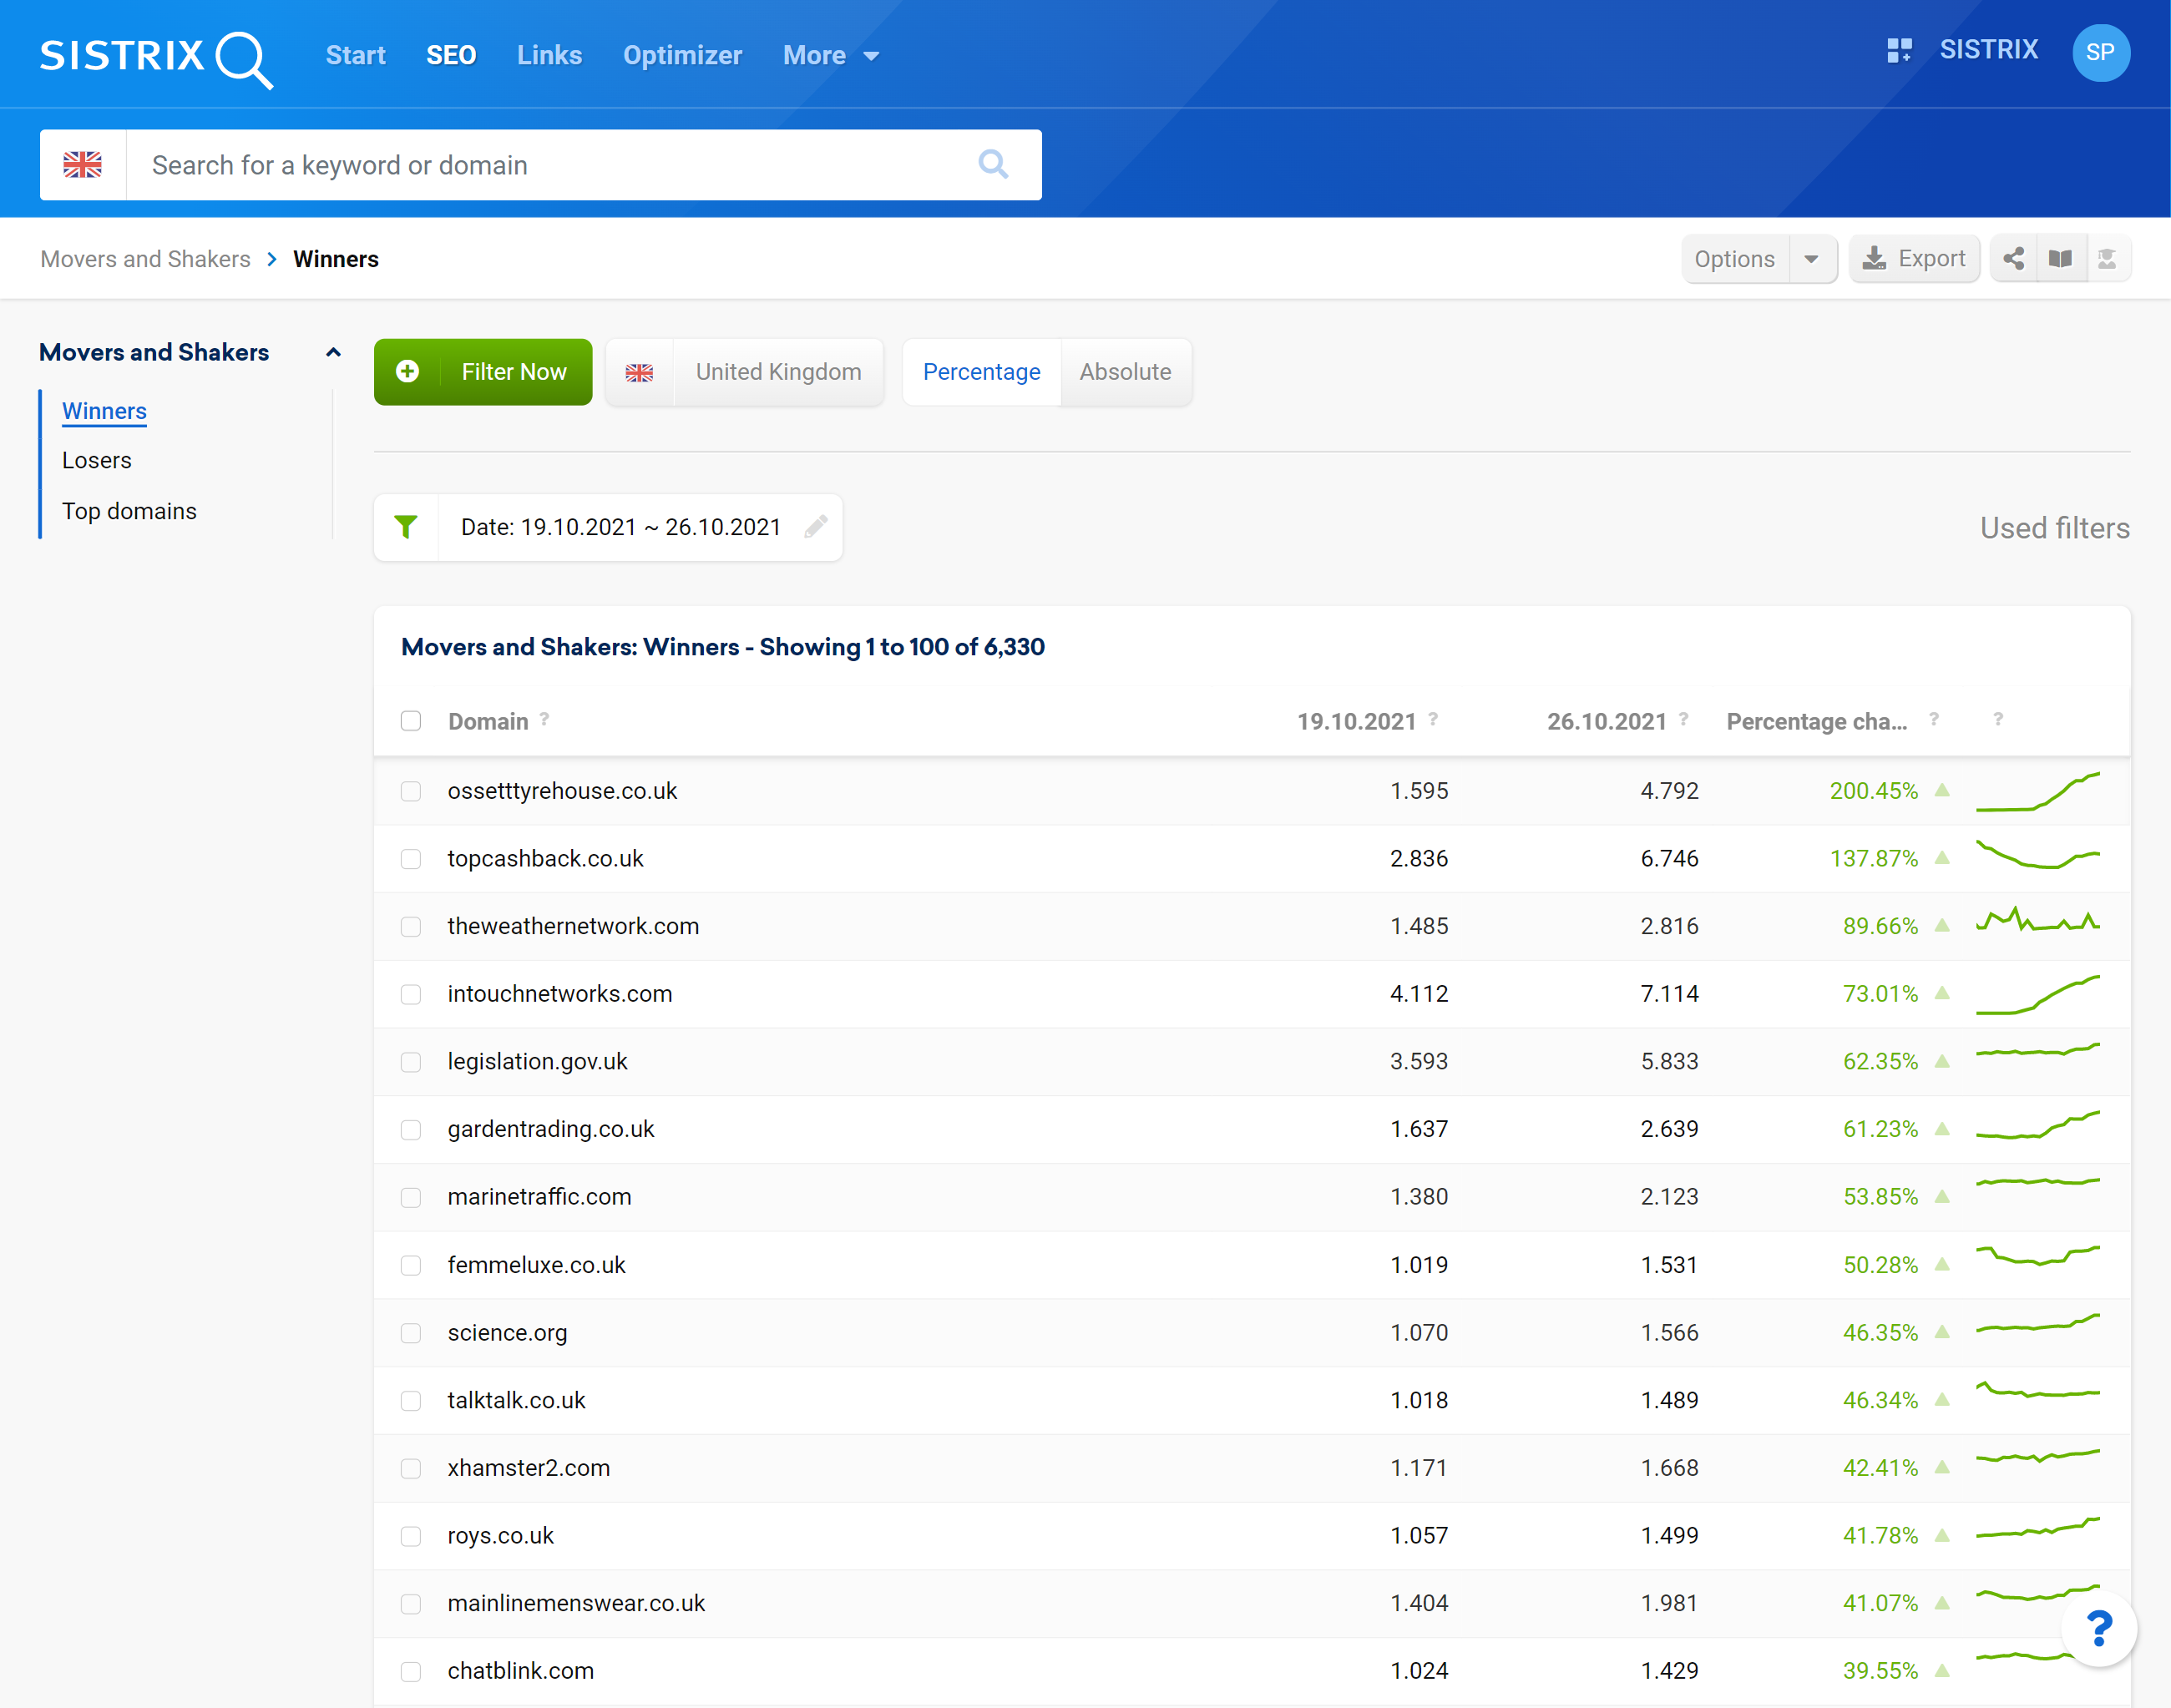Click the search input field
Image resolution: width=2171 pixels, height=1708 pixels.
541,165
